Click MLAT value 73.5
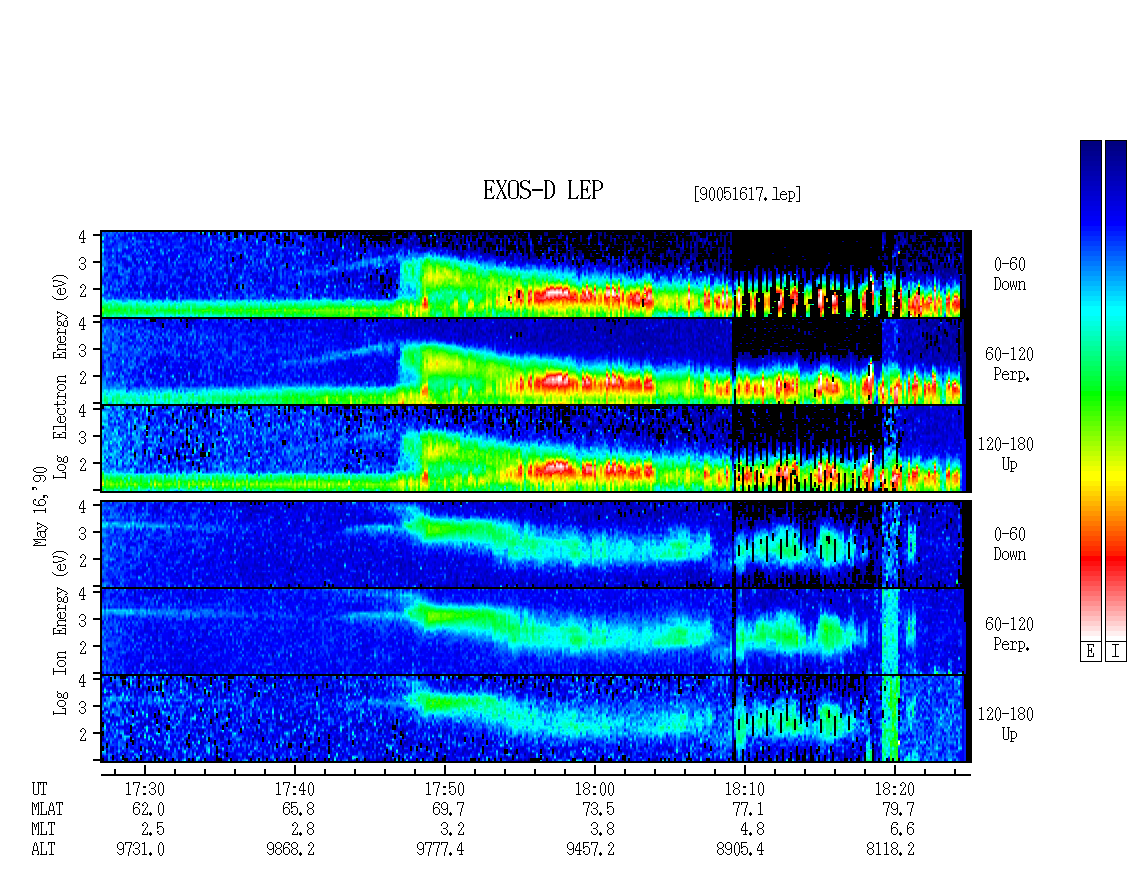This screenshot has height=875, width=1130. (x=598, y=809)
